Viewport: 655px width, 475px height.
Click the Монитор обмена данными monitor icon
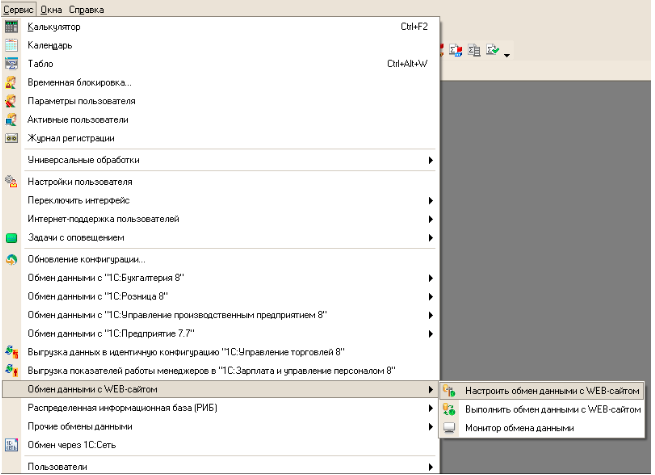[449, 428]
